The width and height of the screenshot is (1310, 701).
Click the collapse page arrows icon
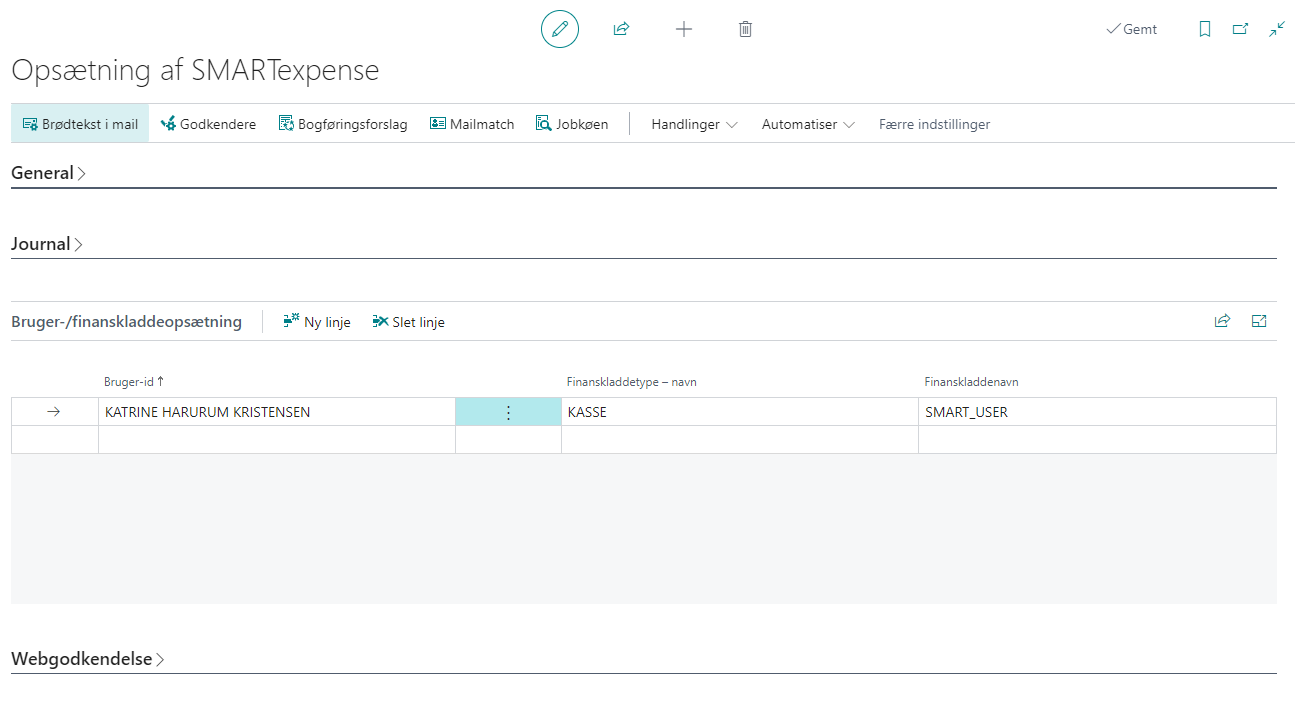tap(1277, 29)
